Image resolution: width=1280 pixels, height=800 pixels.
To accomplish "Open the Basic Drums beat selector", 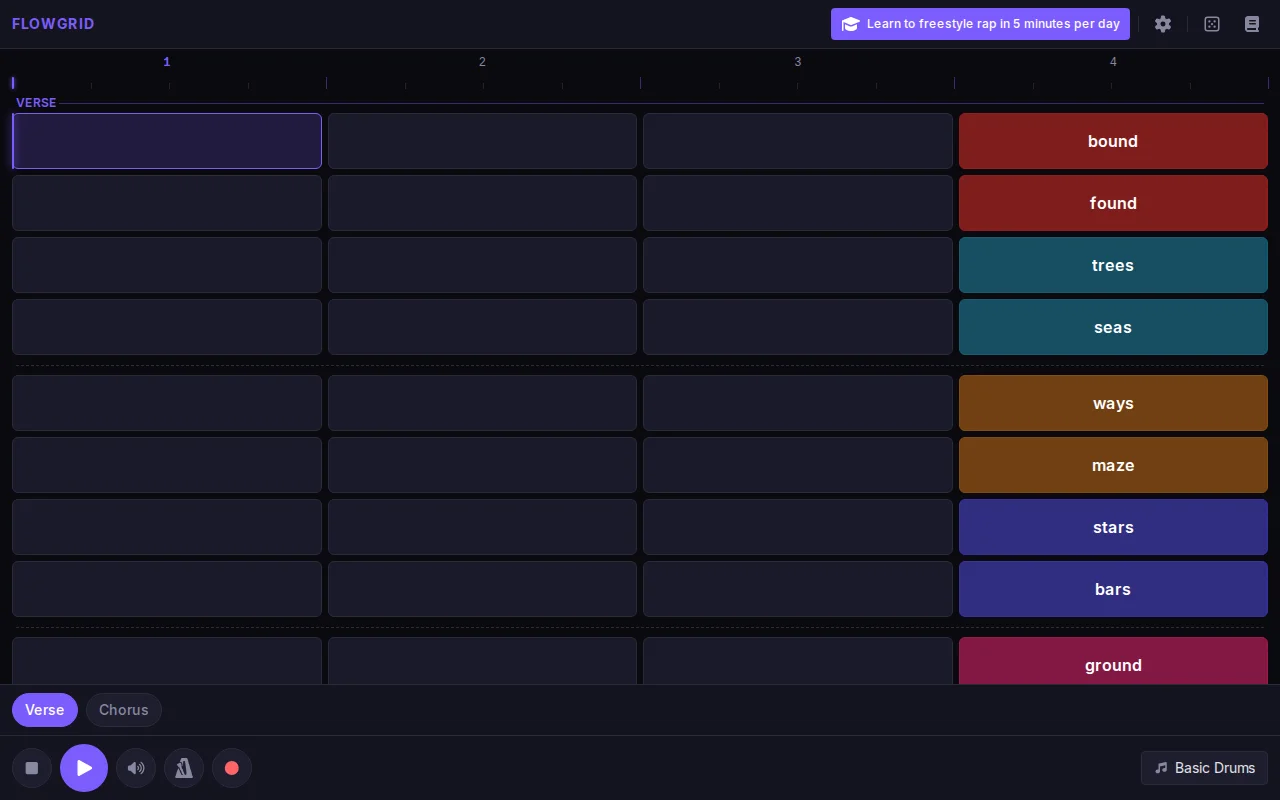I will pos(1204,768).
